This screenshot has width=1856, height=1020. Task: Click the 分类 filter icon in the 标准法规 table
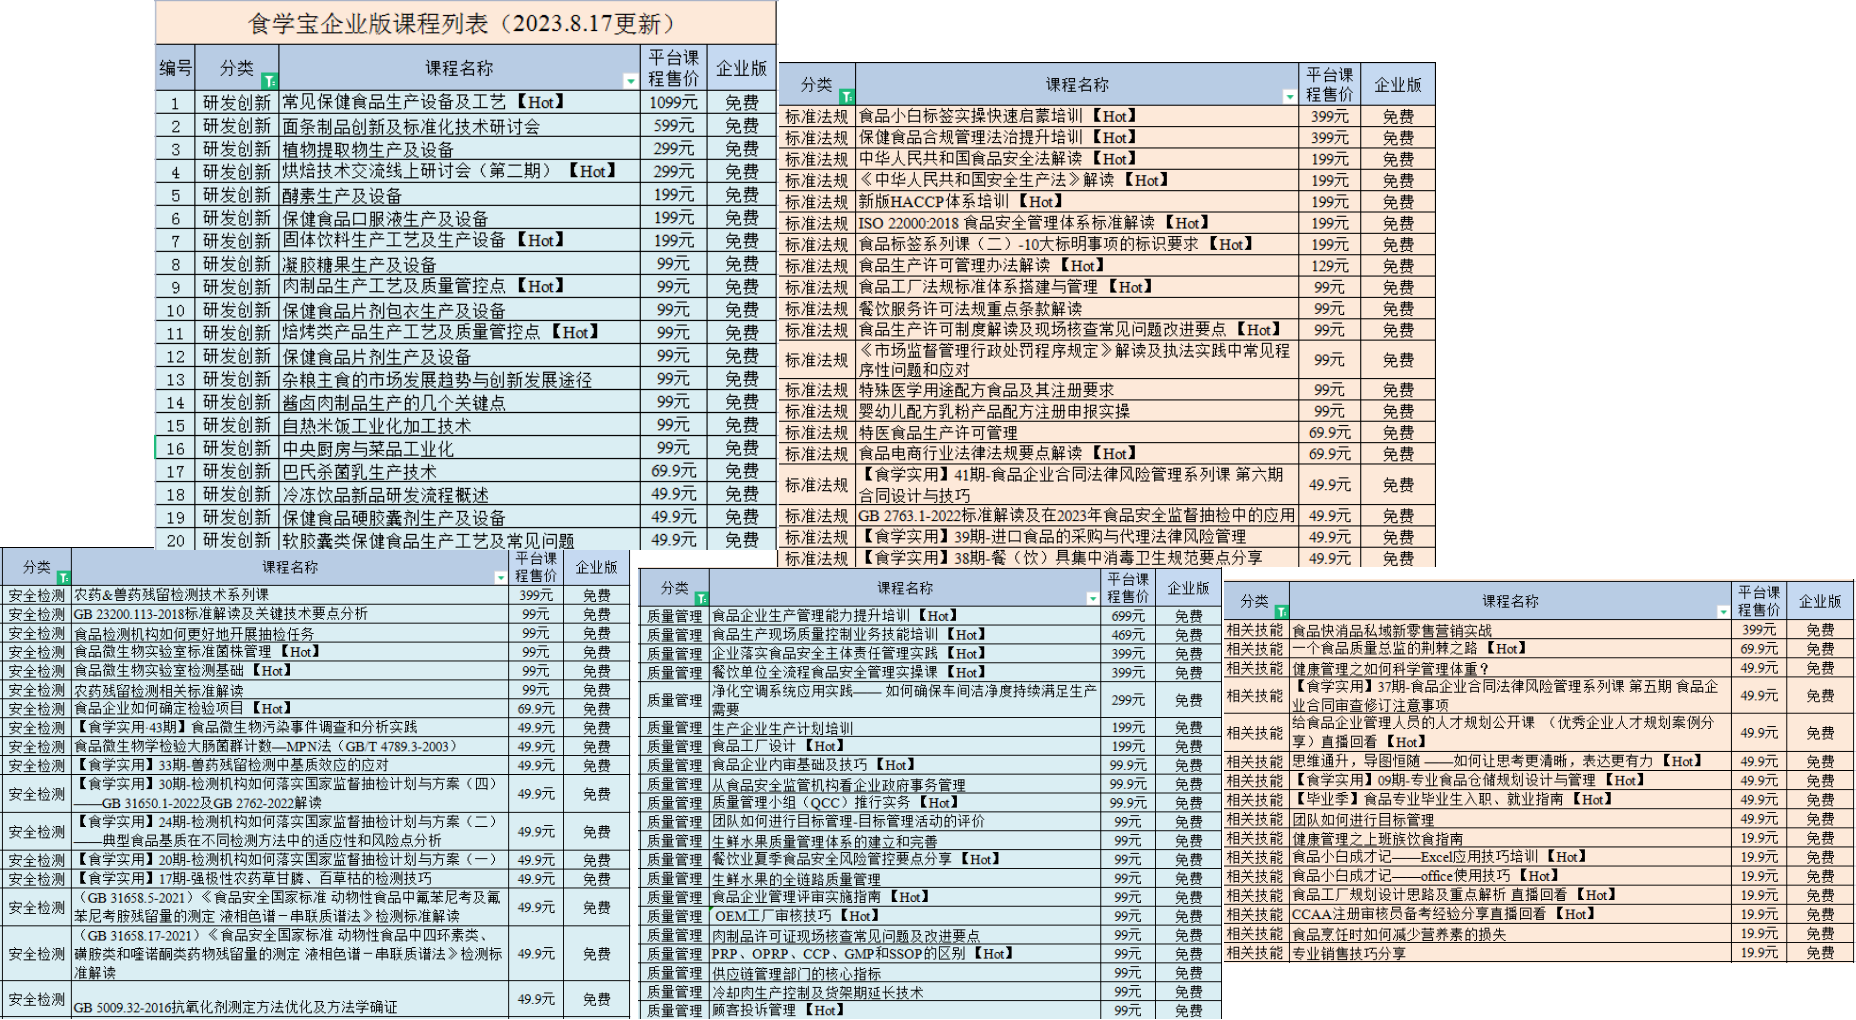click(x=846, y=97)
